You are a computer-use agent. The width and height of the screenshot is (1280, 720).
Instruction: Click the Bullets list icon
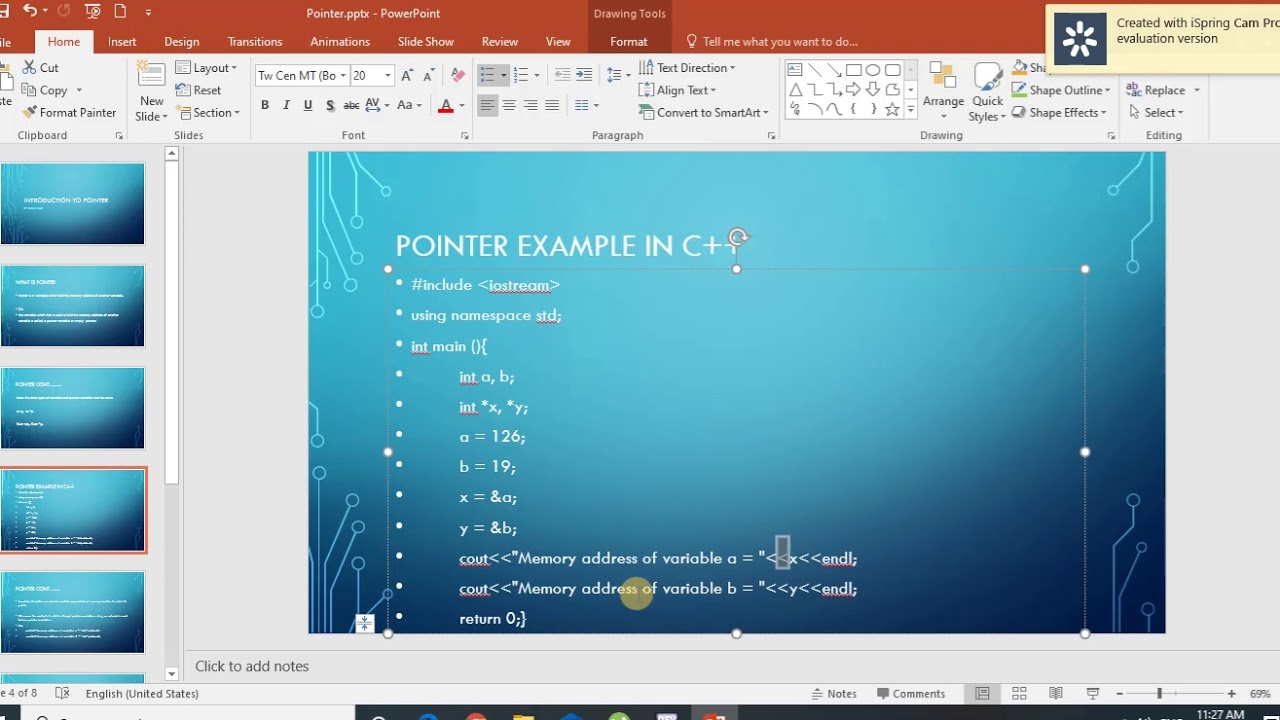click(487, 75)
